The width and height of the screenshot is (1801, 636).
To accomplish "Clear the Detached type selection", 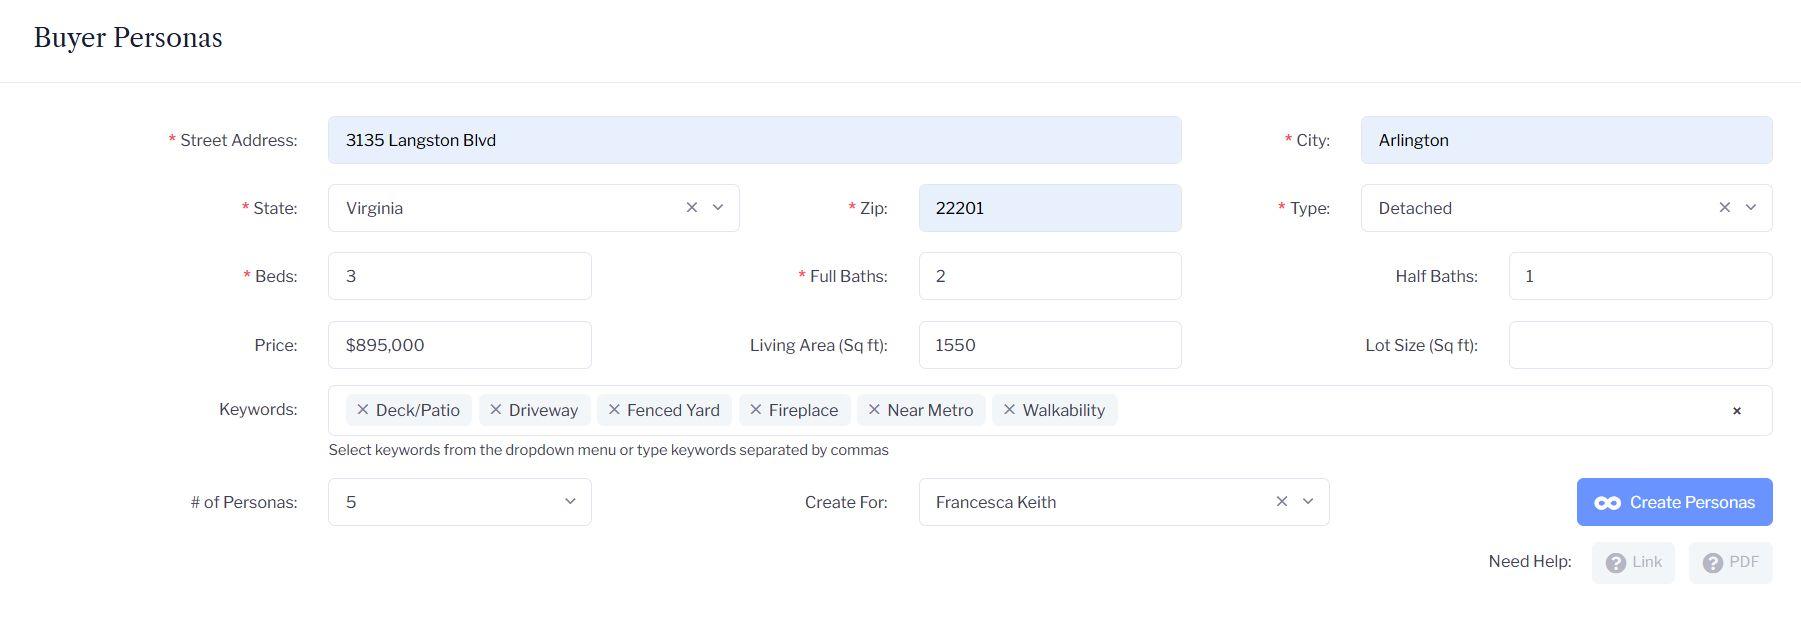I will (x=1725, y=208).
